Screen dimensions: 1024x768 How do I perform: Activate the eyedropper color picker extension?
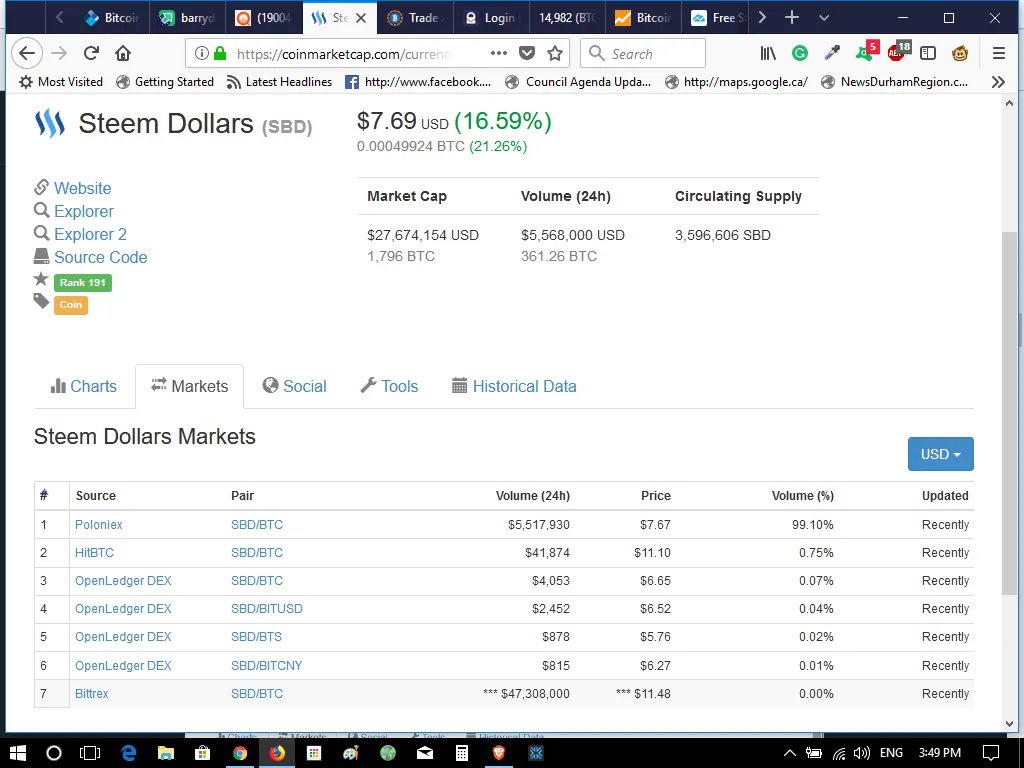pyautogui.click(x=832, y=54)
